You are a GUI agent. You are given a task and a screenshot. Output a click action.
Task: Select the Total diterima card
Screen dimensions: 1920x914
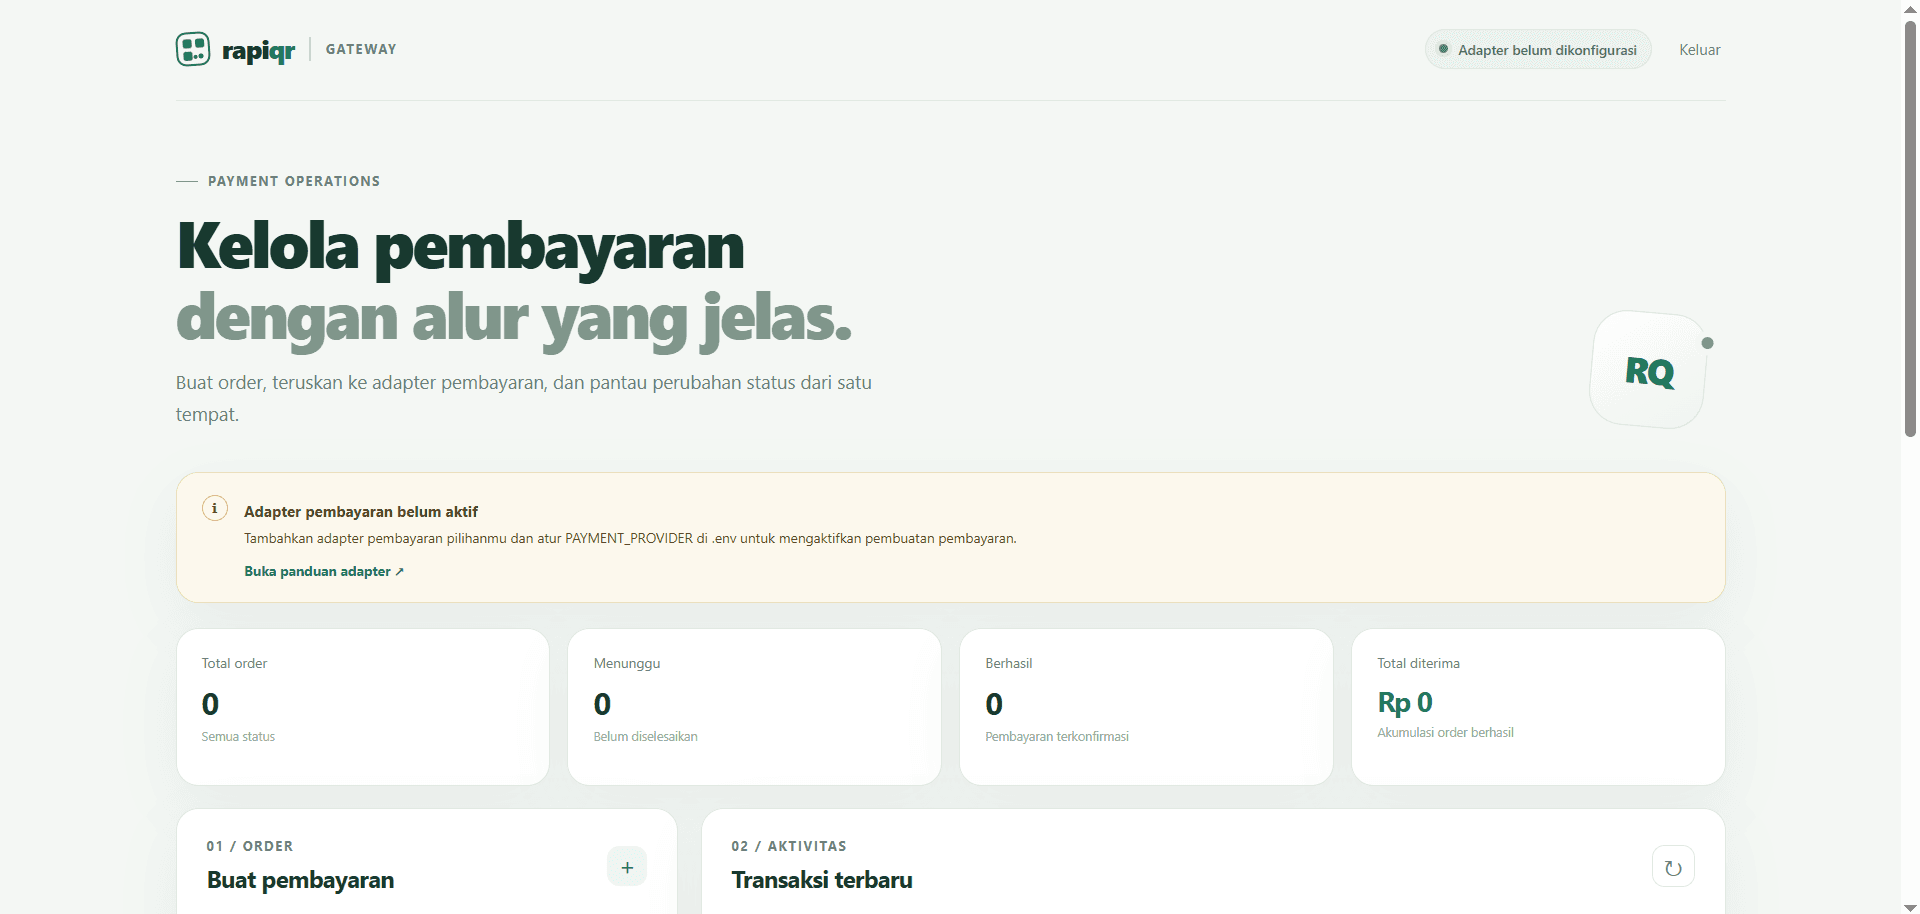click(x=1538, y=707)
